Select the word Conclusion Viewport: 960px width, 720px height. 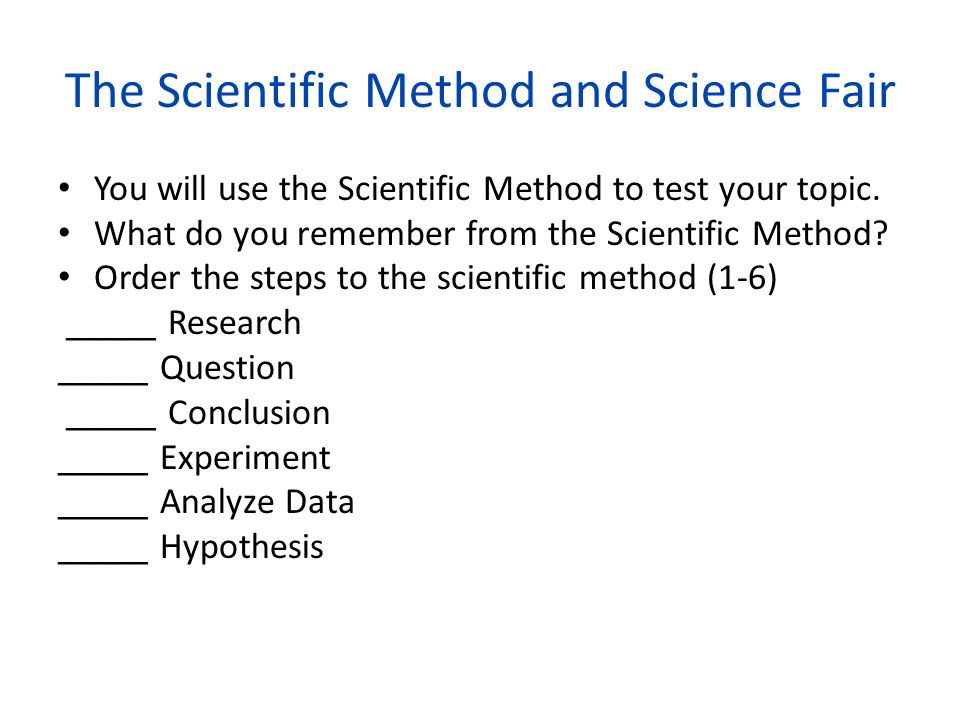click(x=249, y=413)
